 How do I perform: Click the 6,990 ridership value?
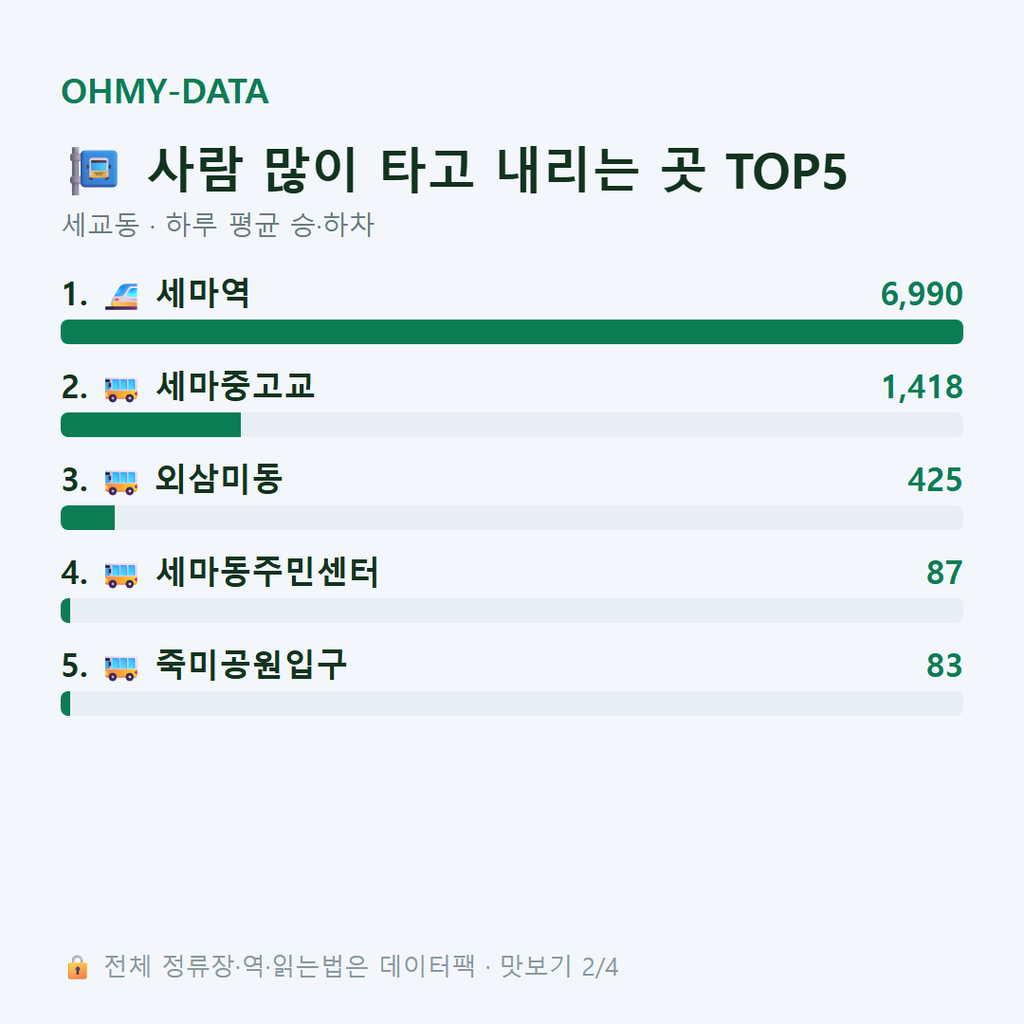click(x=921, y=294)
